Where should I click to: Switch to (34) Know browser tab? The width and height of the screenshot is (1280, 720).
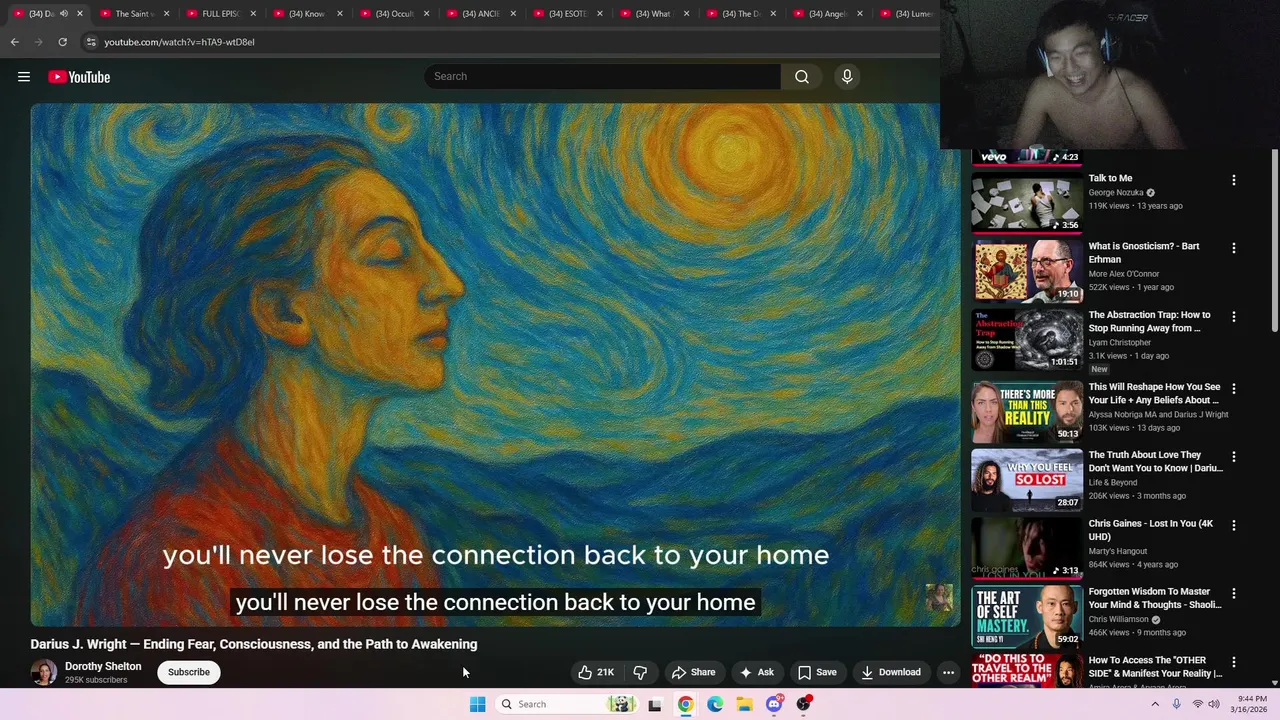pyautogui.click(x=306, y=14)
